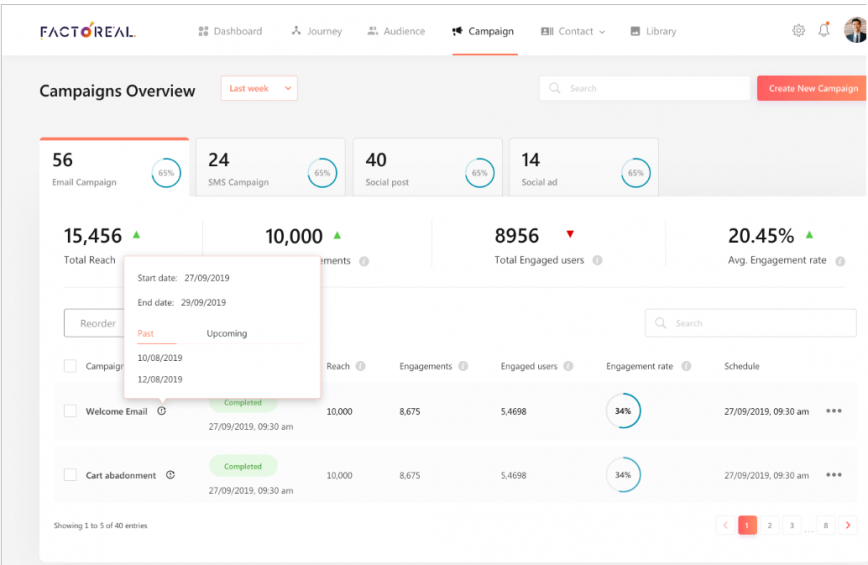
Task: Select the Upcoming tab in date popup
Action: tap(227, 334)
